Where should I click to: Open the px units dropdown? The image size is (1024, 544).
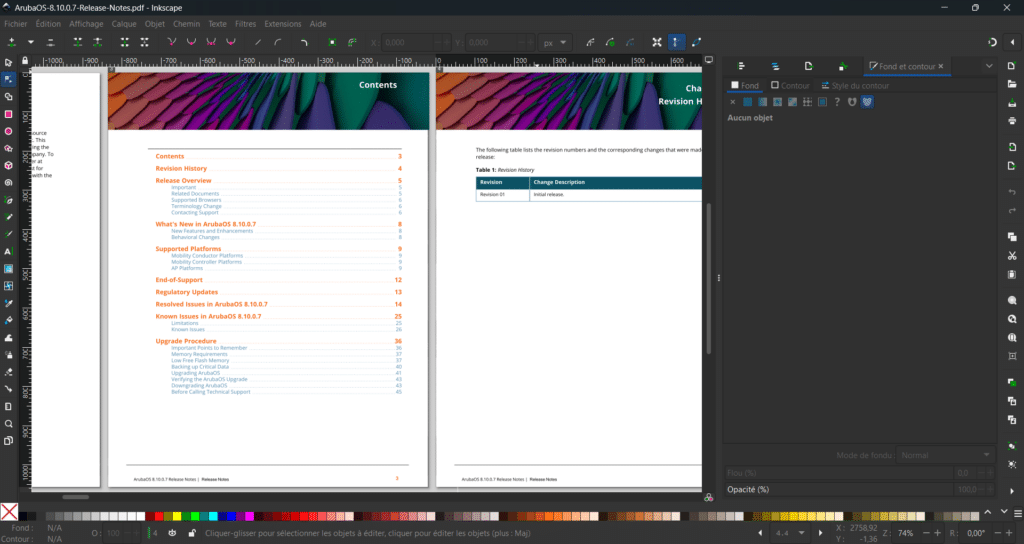coord(554,42)
